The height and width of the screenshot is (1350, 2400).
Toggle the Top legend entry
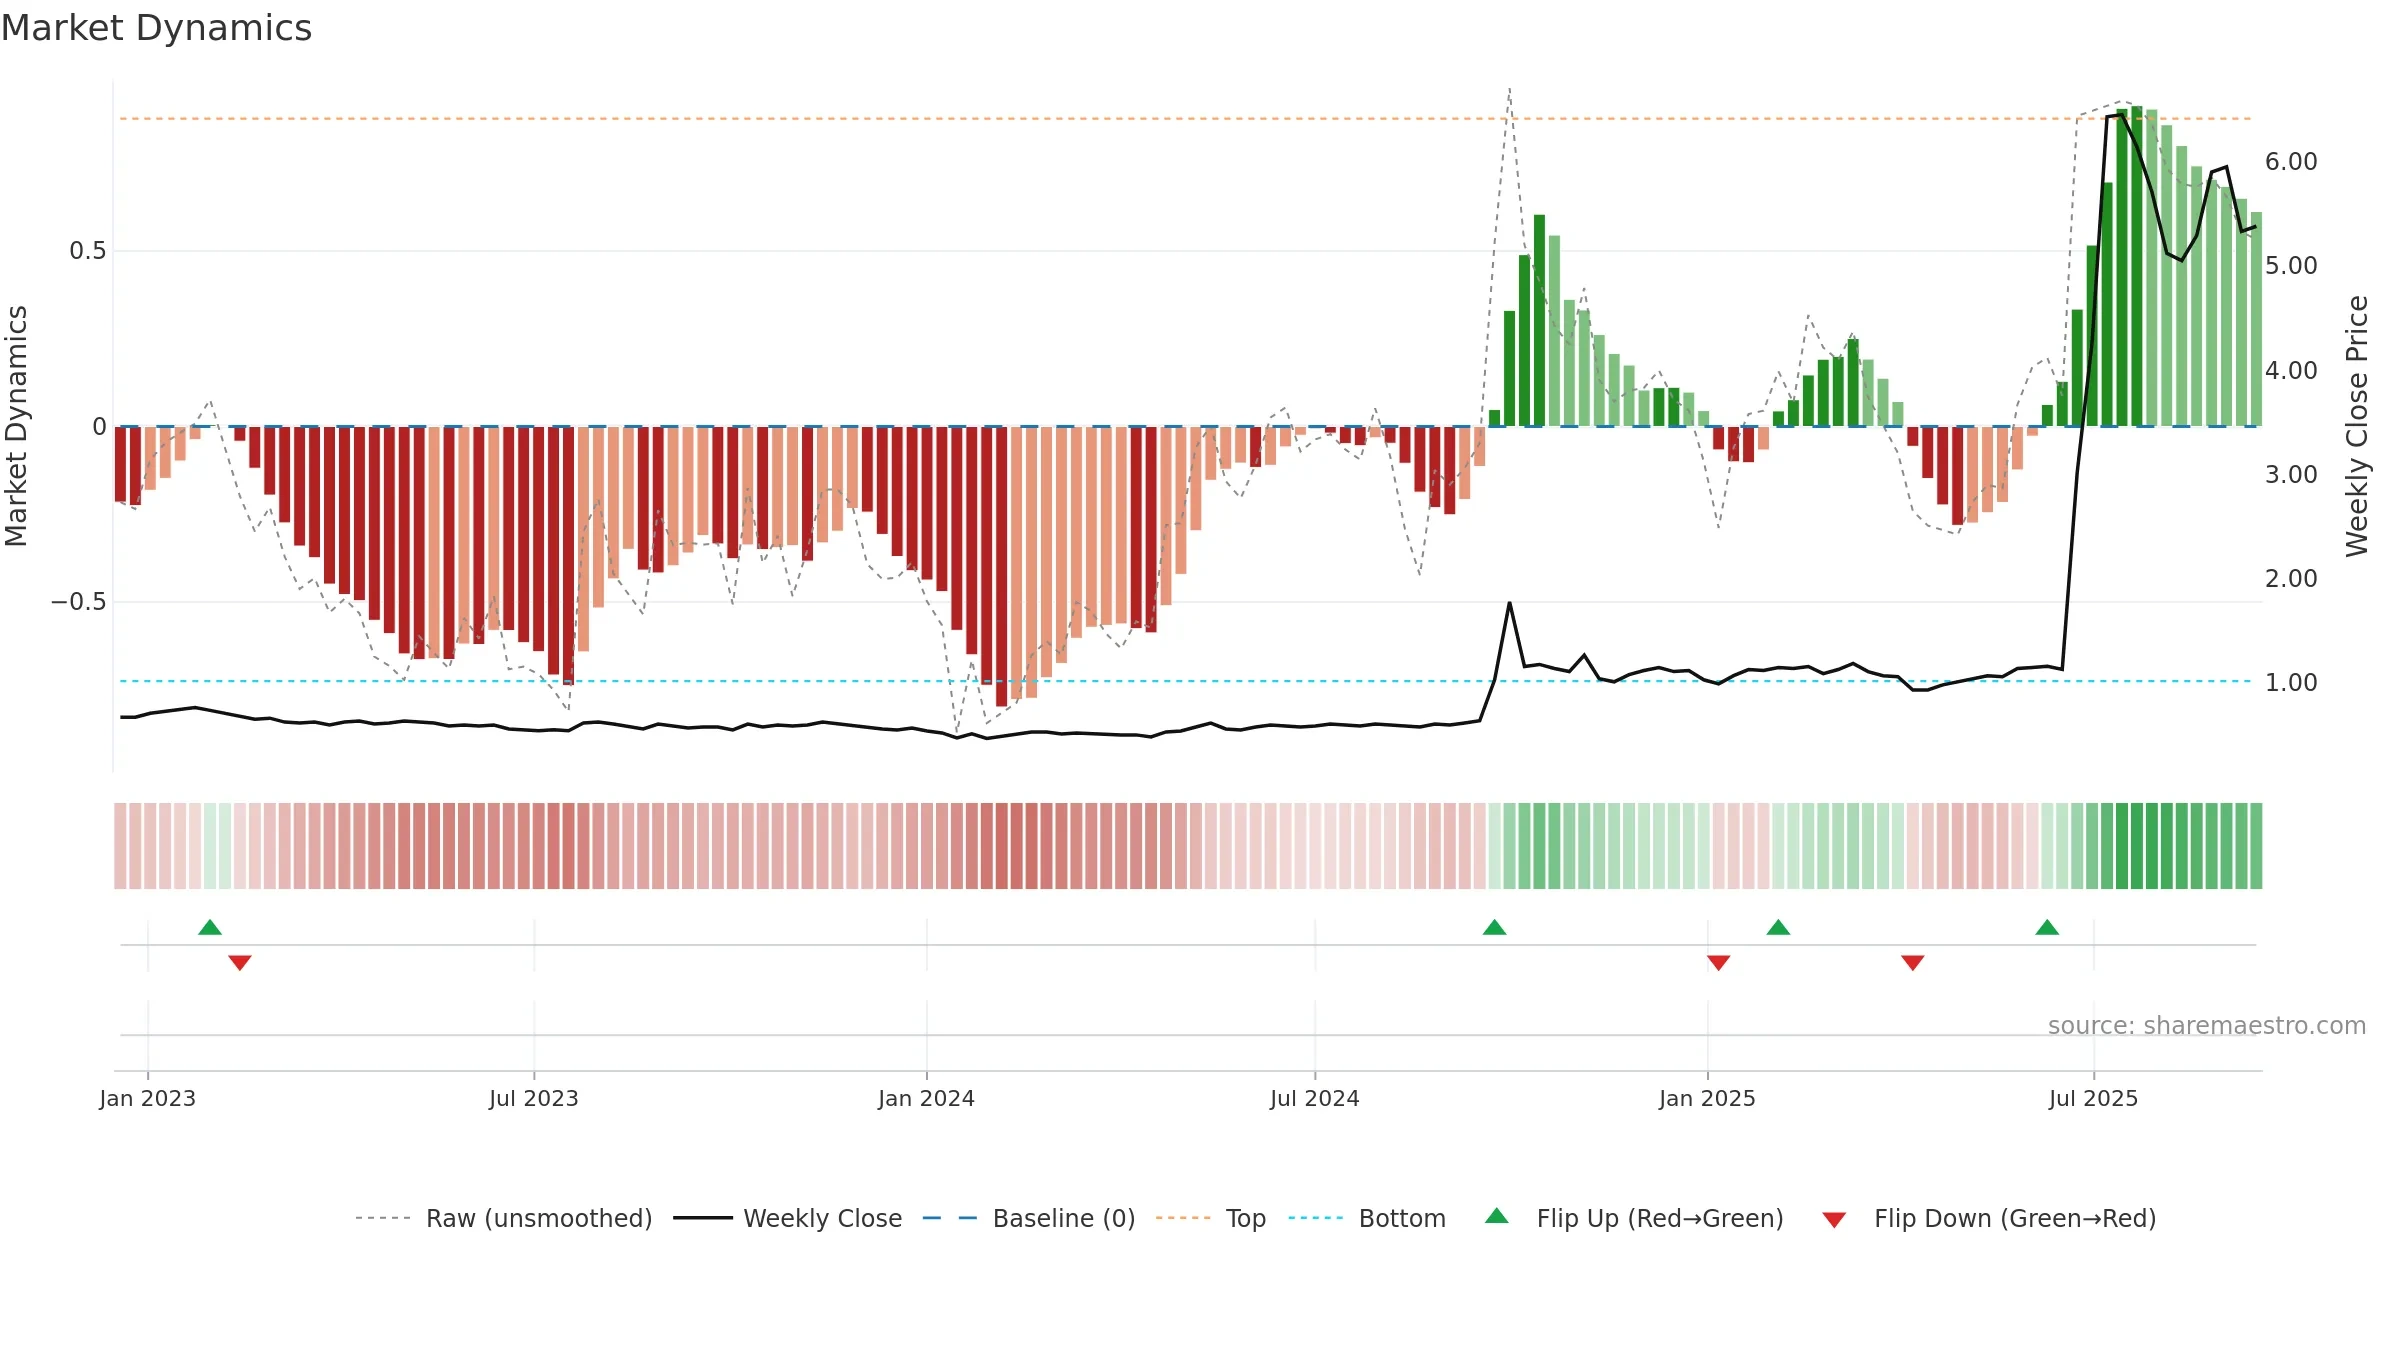pyautogui.click(x=1211, y=1218)
